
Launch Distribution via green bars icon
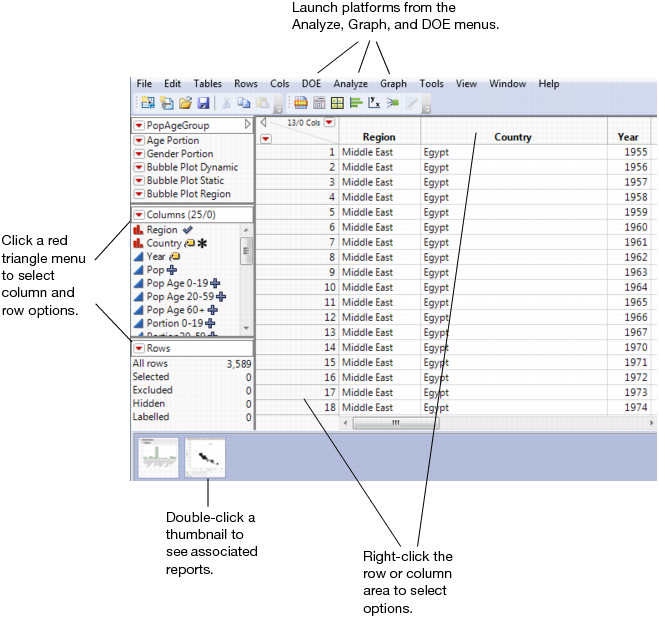[x=356, y=103]
